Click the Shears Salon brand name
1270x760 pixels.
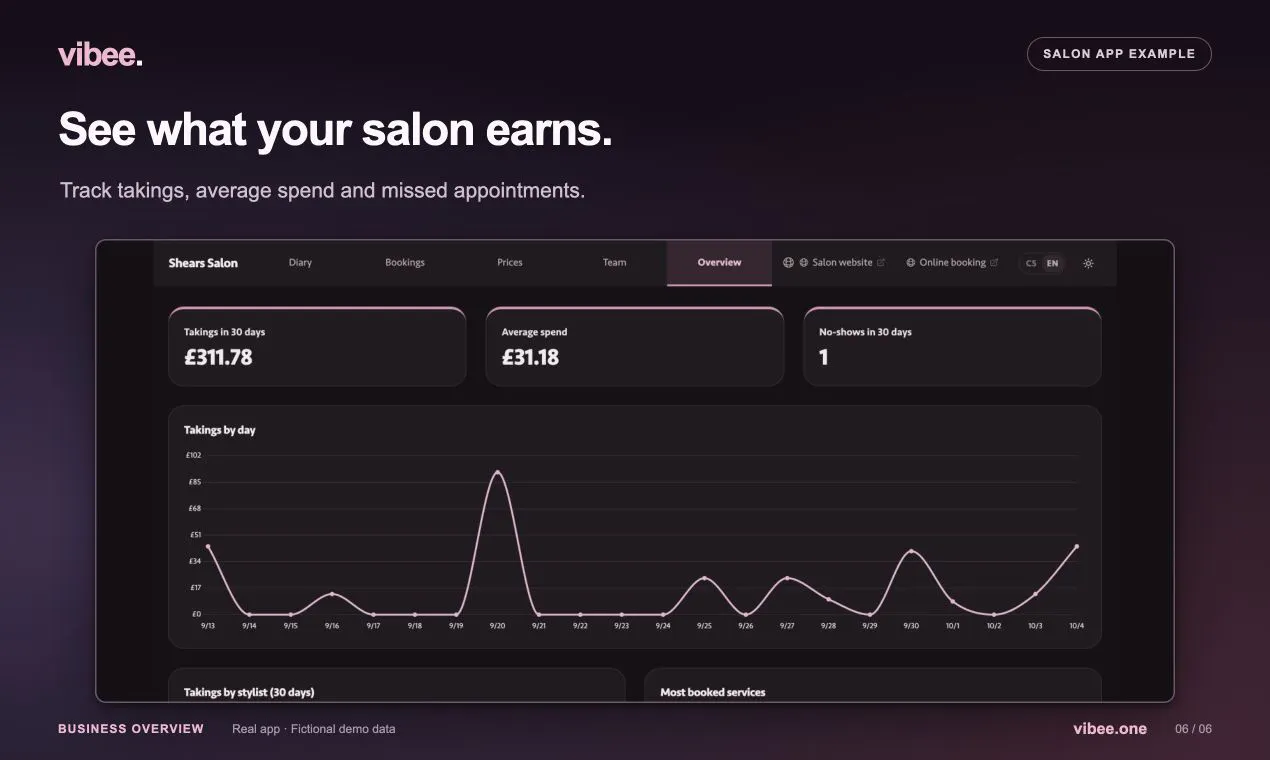(x=203, y=263)
